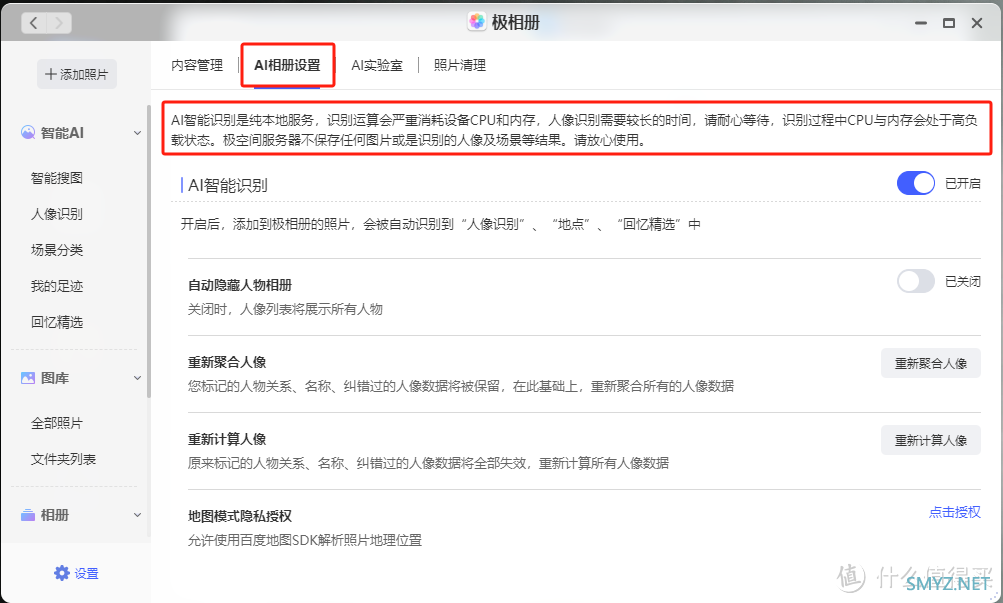This screenshot has width=1003, height=603.
Task: Click the 重新聚合人像 button
Action: (931, 363)
